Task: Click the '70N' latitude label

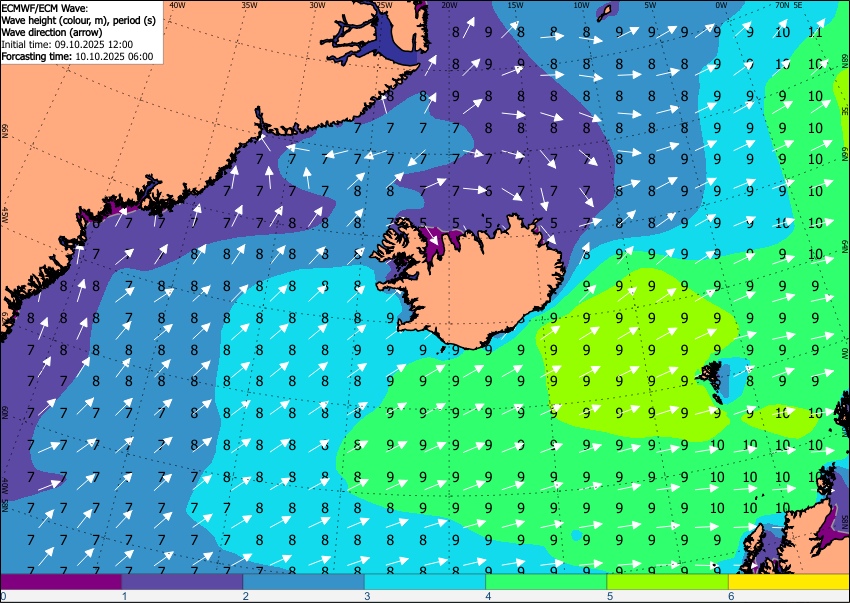Action: tap(782, 5)
